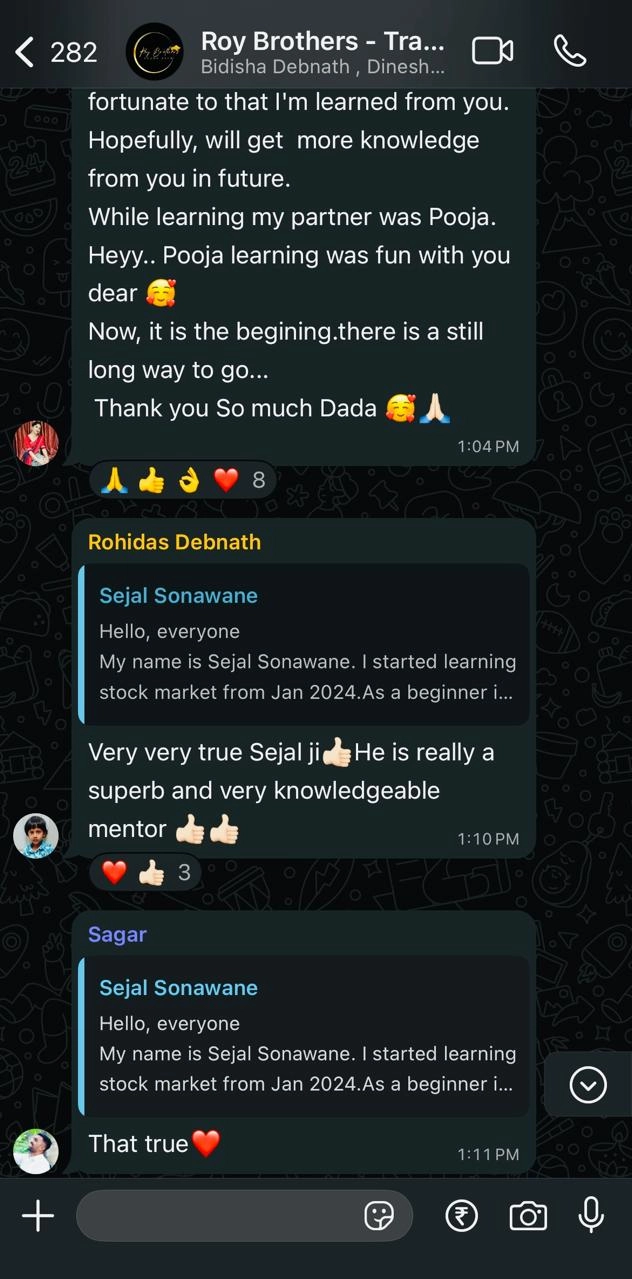Open quoted Sejal Sonawane message in Rohidas reply

[304, 645]
